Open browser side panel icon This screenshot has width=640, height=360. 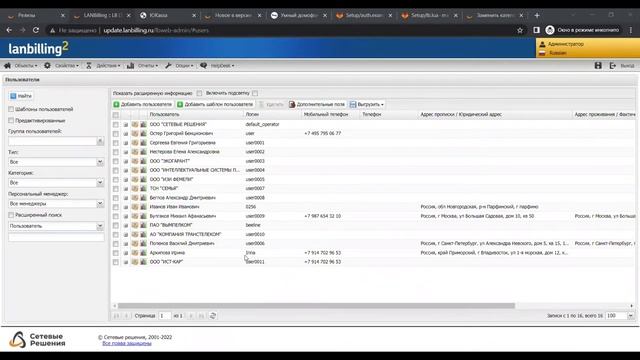[x=536, y=30]
